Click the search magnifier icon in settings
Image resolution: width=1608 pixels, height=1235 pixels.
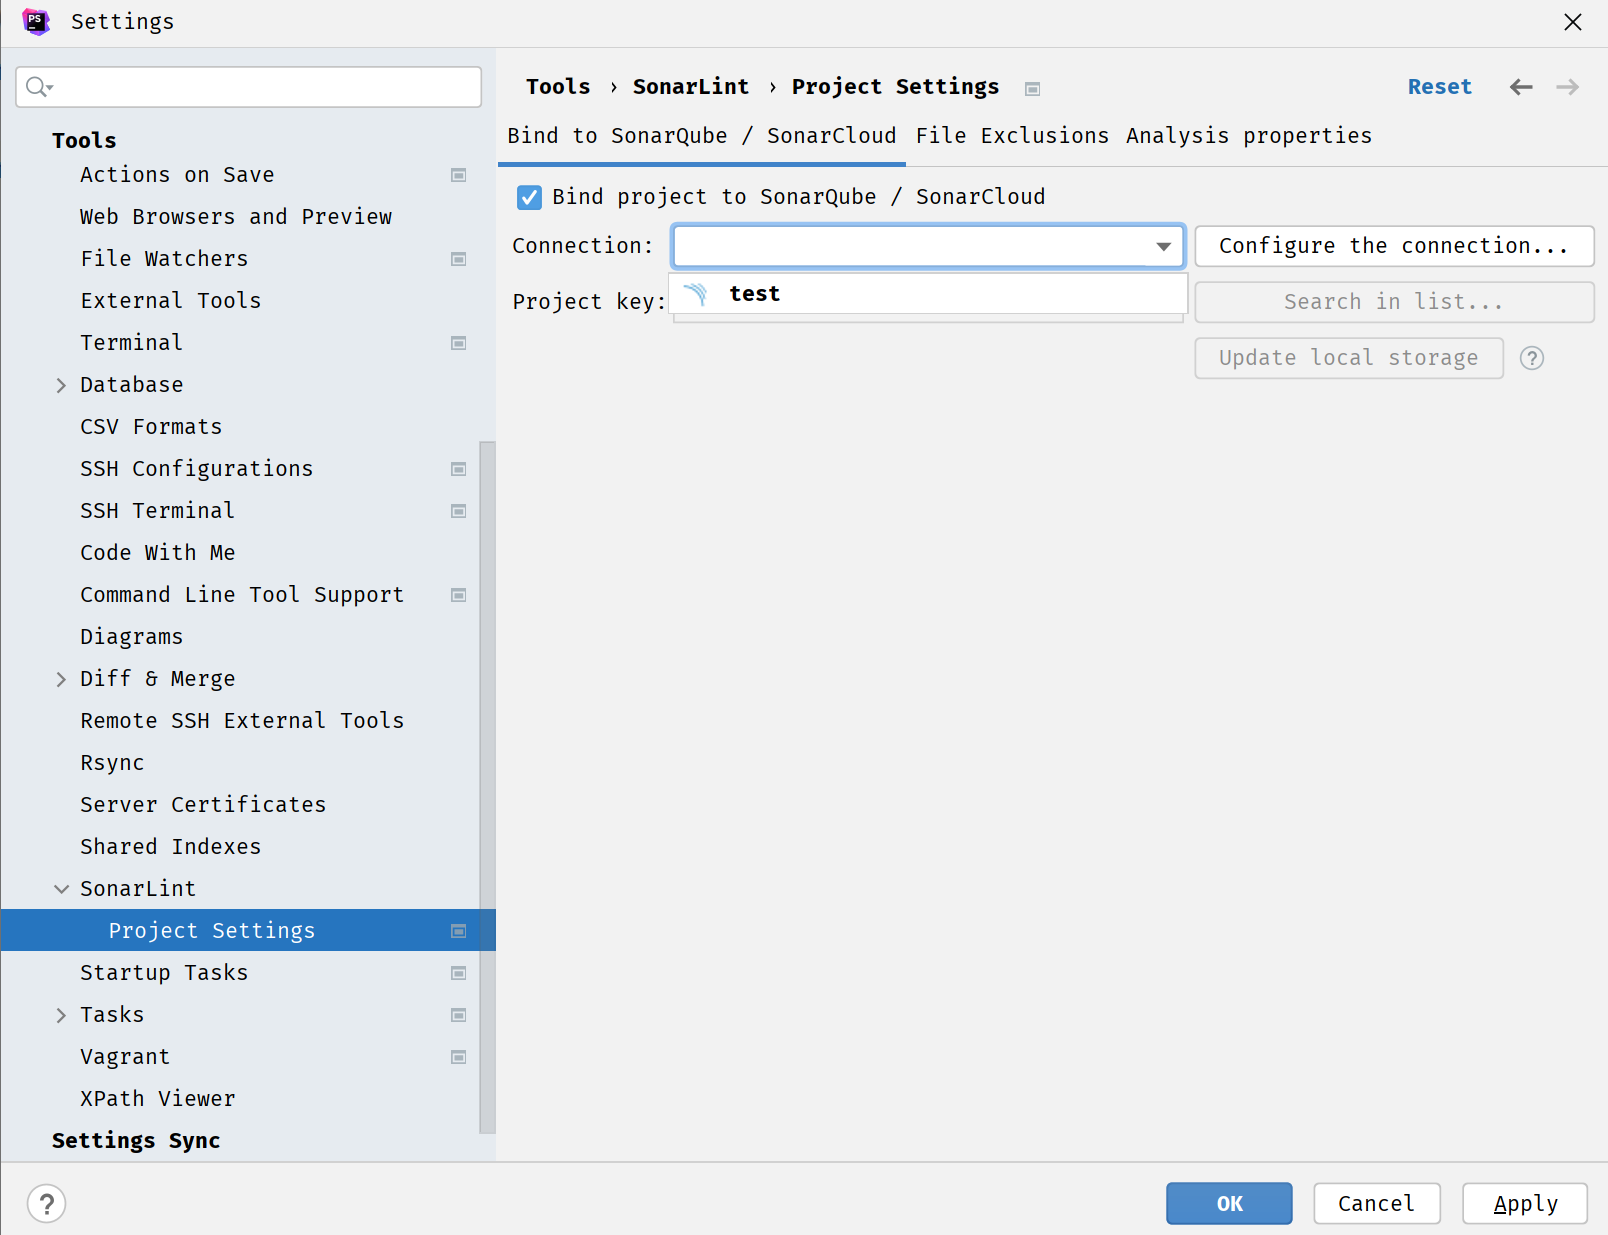point(38,87)
